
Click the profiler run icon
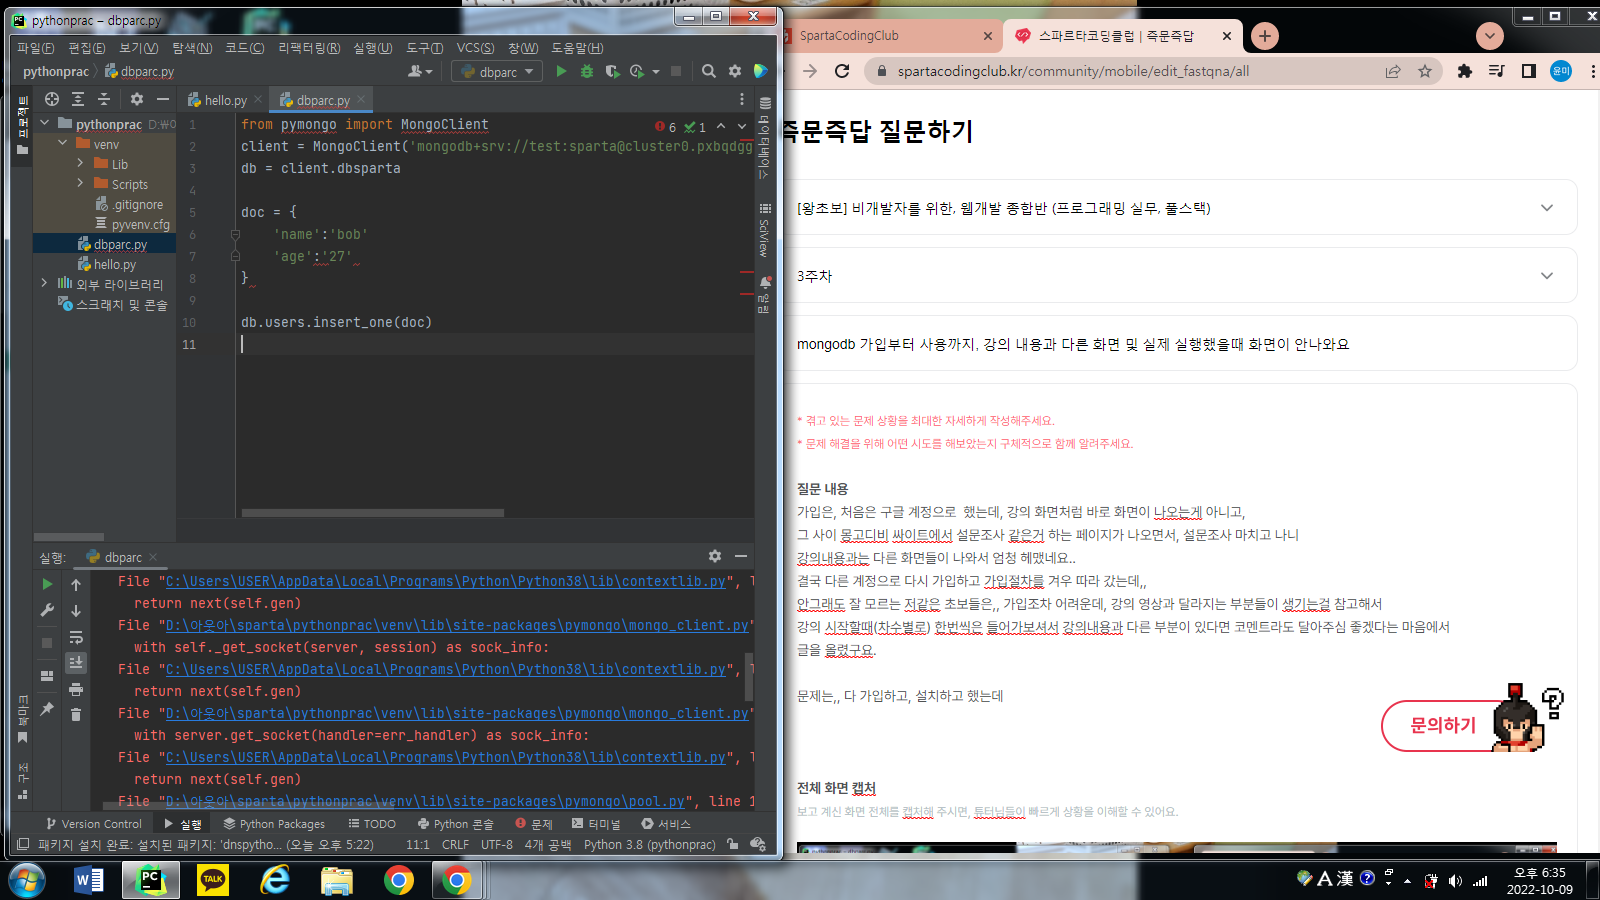point(637,72)
